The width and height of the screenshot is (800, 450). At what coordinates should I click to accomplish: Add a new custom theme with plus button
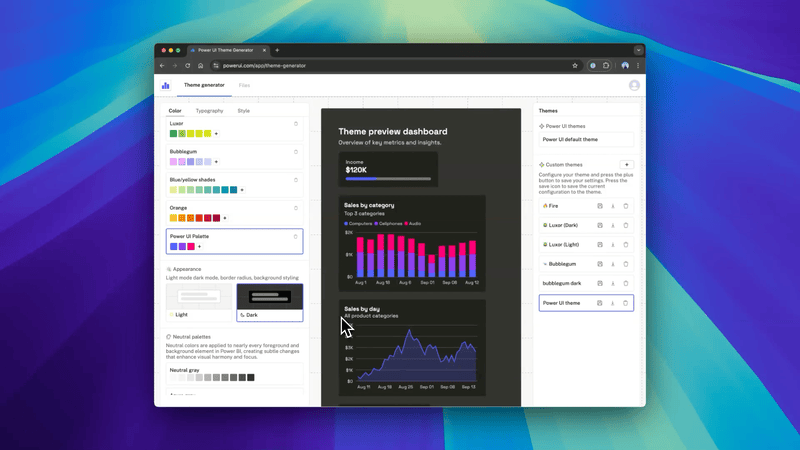click(x=627, y=165)
